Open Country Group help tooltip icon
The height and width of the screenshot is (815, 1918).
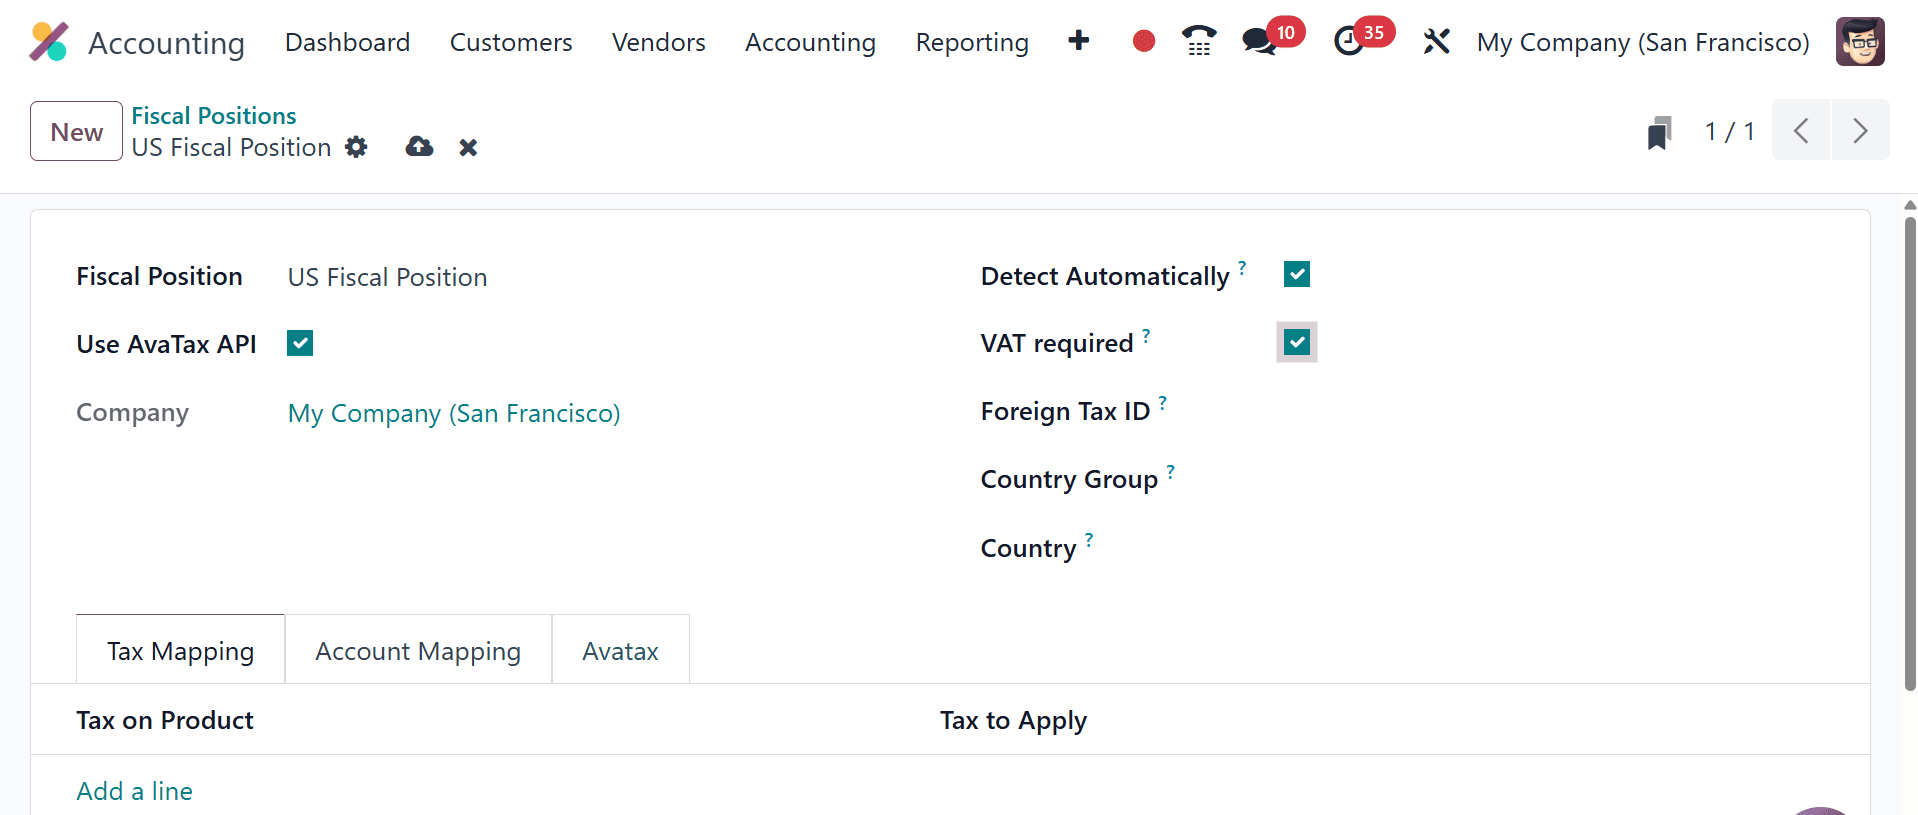(x=1170, y=471)
